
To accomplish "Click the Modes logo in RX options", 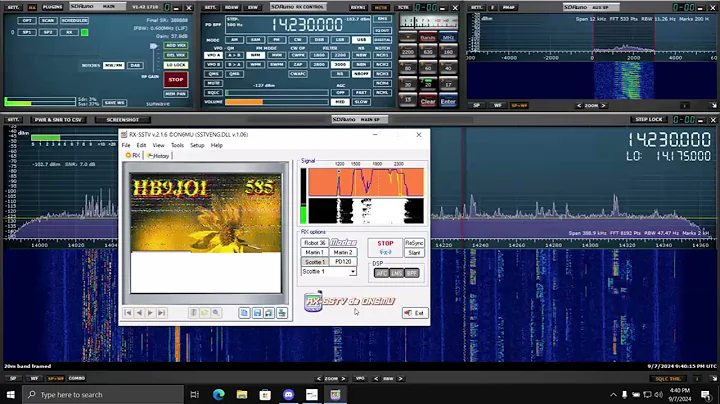I will coord(343,242).
